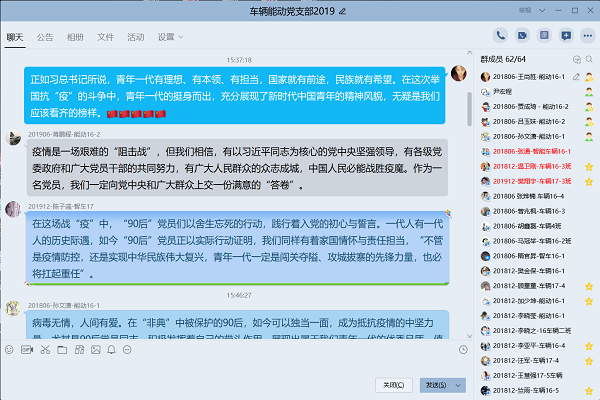
Task: Click avatar of sender 201806-孙文… message
Action: coord(13,308)
